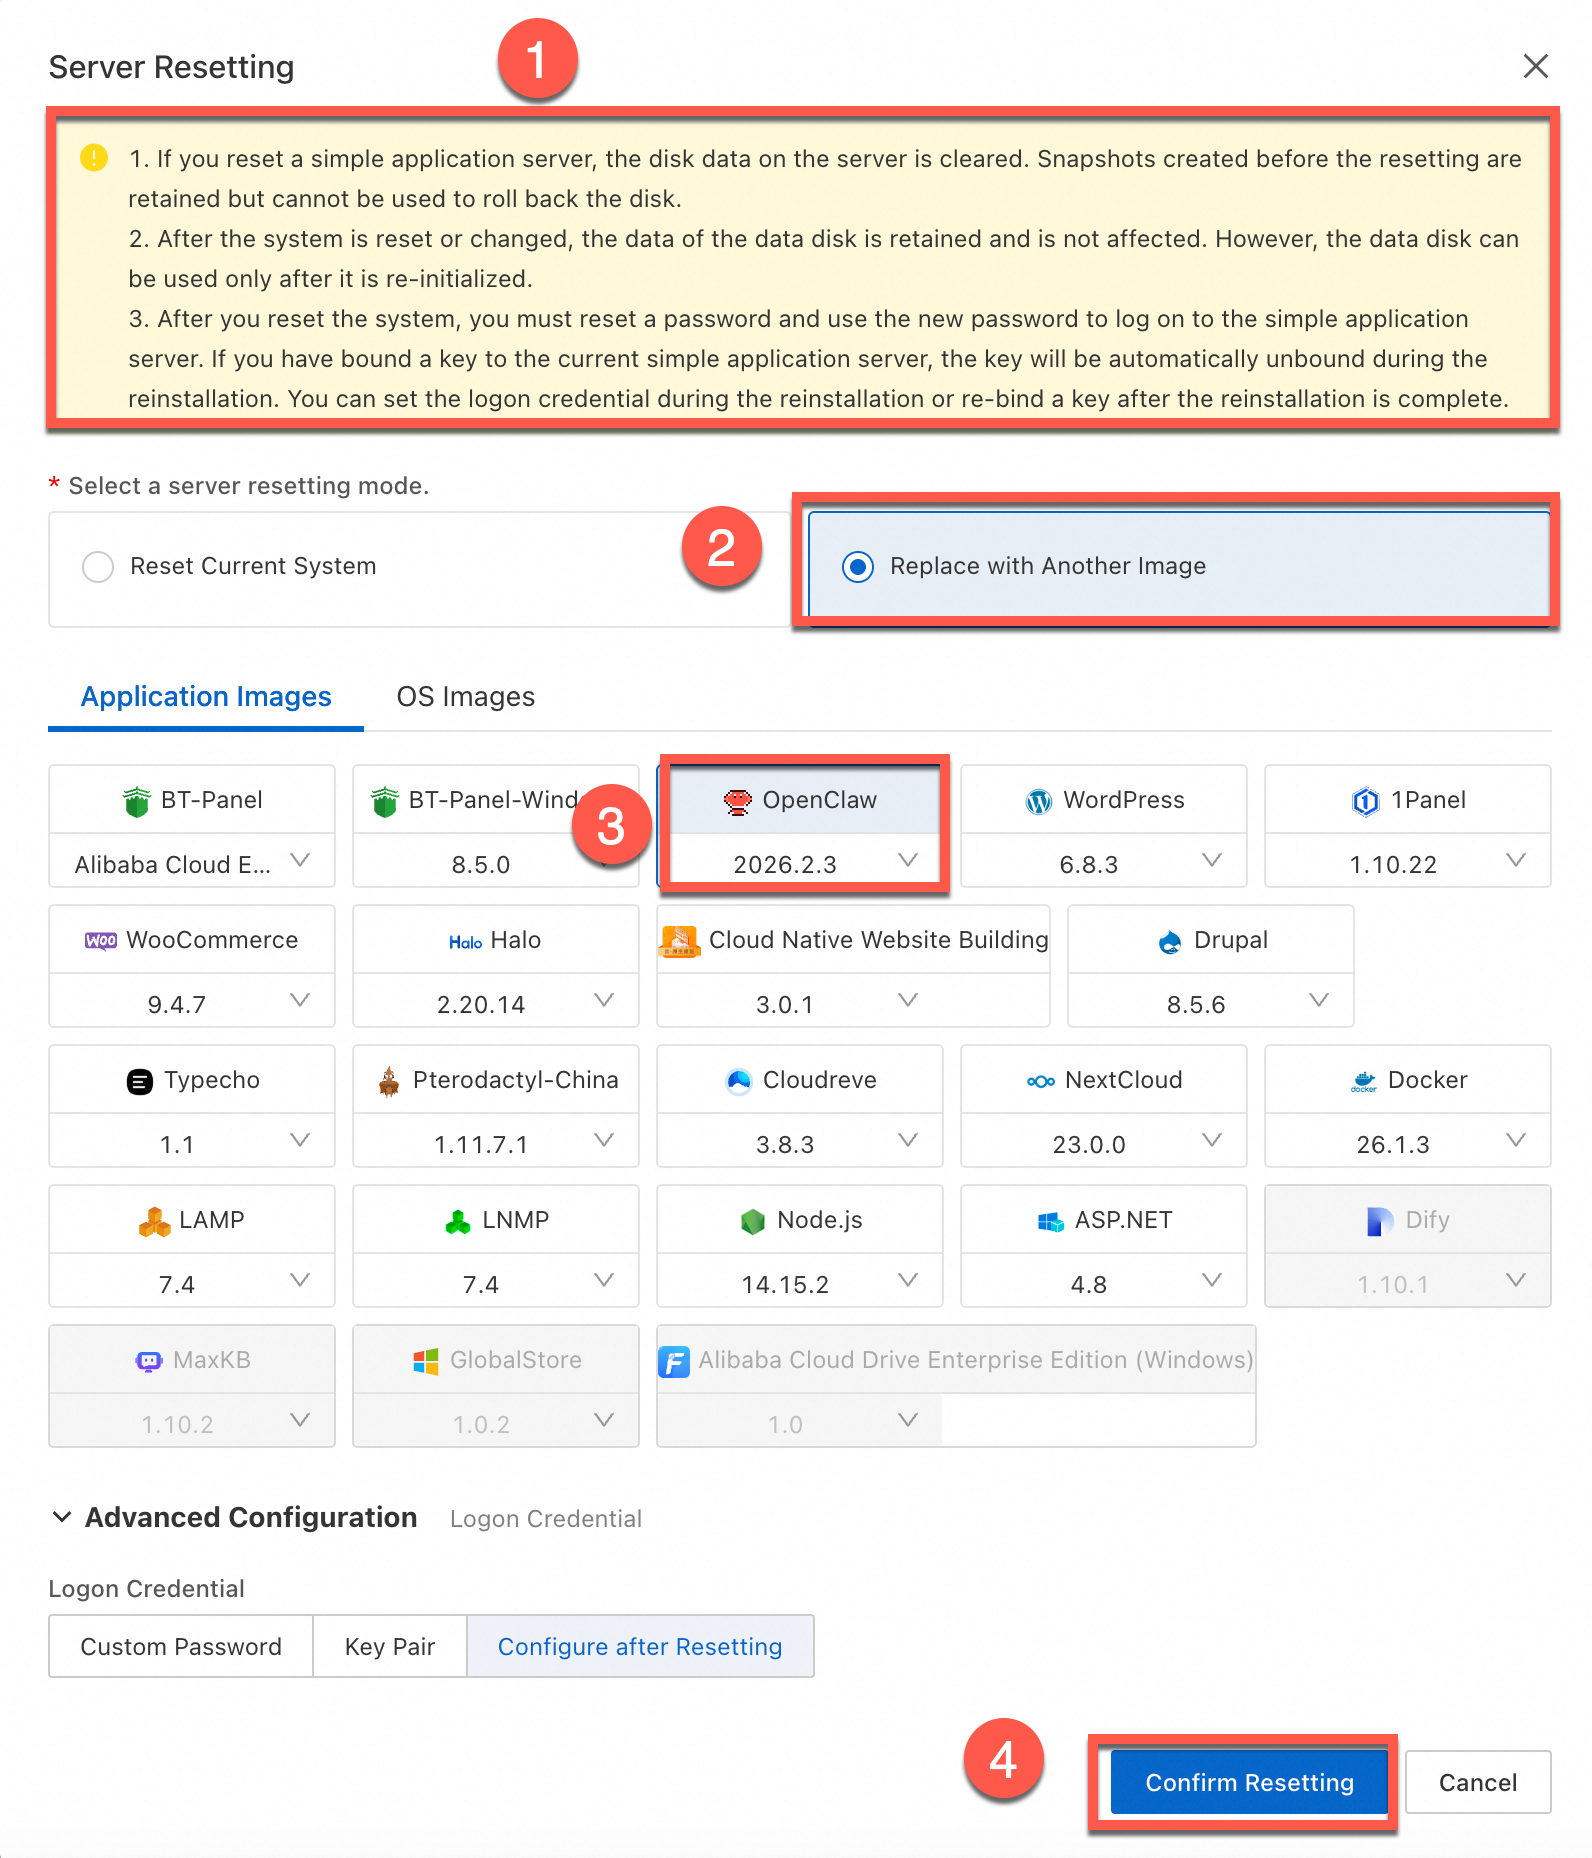The image size is (1592, 1858).
Task: Choose the Docker image icon
Action: click(x=1364, y=1081)
